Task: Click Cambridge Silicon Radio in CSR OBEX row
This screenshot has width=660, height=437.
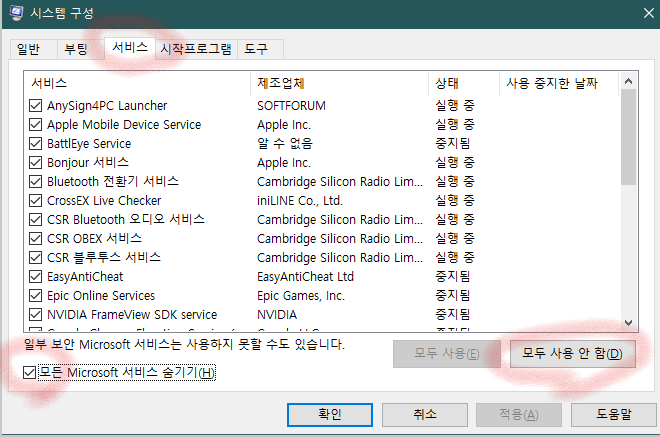Action: [340, 239]
